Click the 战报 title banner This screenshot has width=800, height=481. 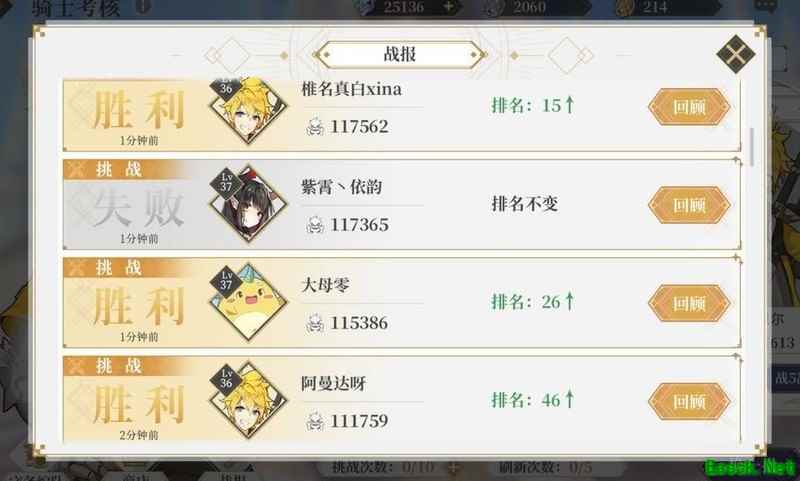(x=400, y=55)
